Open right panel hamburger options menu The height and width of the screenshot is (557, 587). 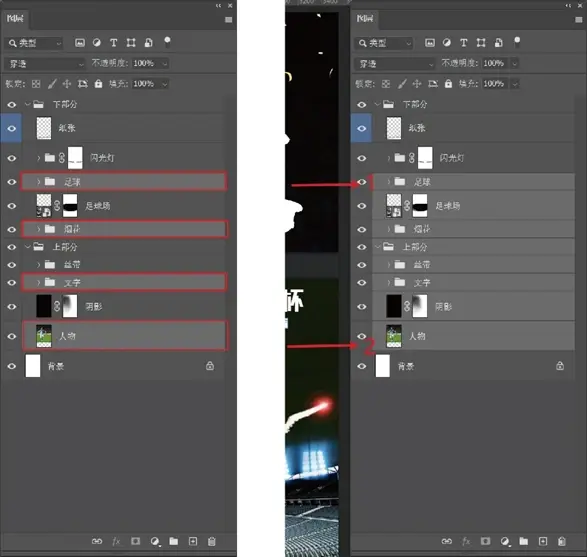579,20
